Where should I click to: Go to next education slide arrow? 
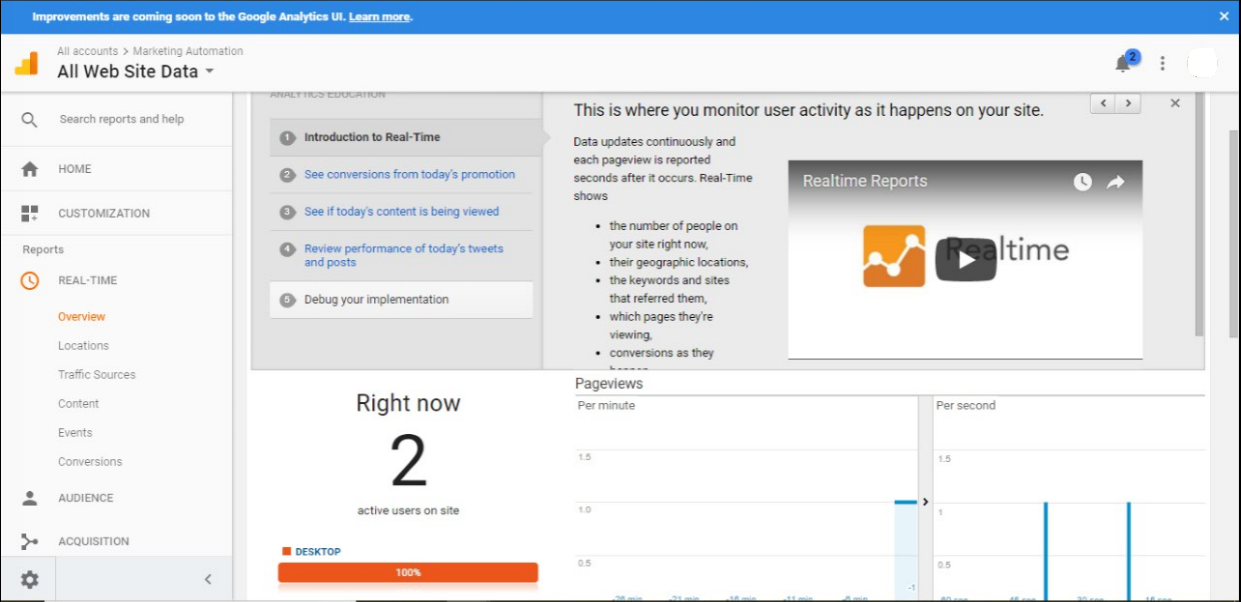1128,103
